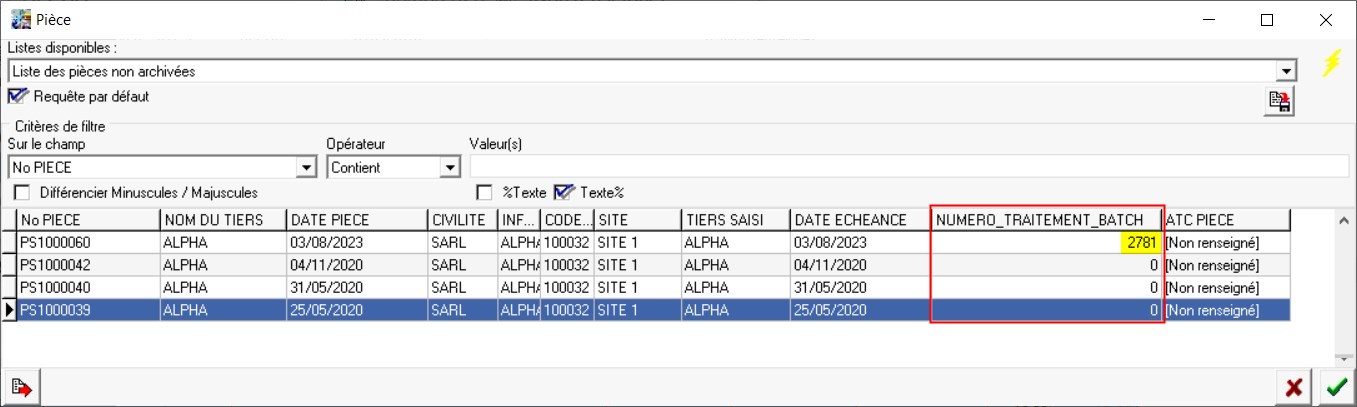
Task: Open the Opérateur Contient dropdown
Action: [x=450, y=168]
